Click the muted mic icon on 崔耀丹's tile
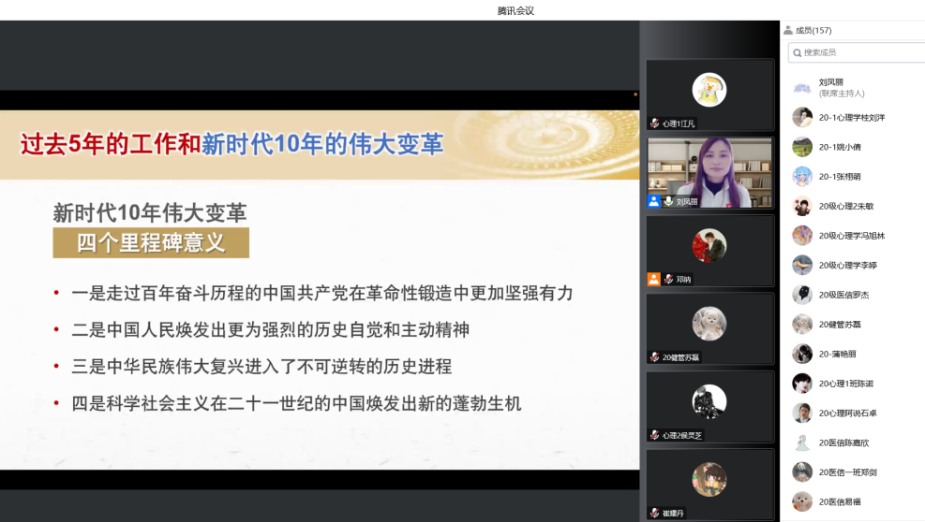Screen dimensions: 925x522 pyautogui.click(x=654, y=513)
